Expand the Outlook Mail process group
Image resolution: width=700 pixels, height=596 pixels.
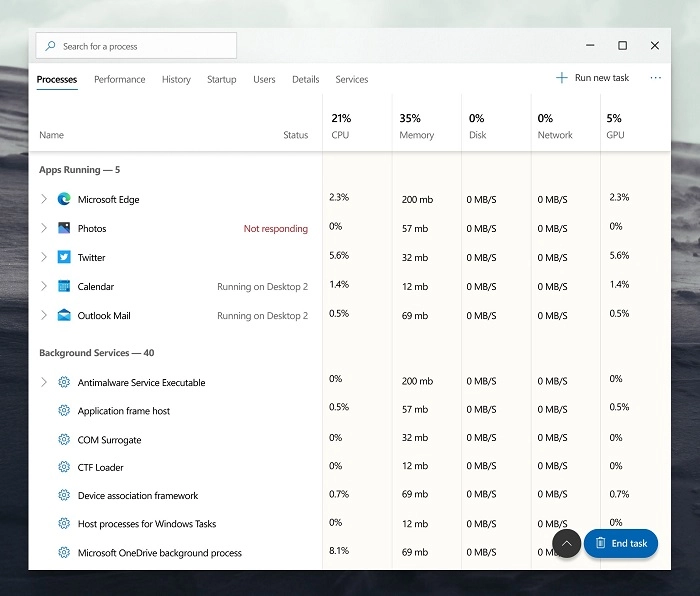pos(43,315)
